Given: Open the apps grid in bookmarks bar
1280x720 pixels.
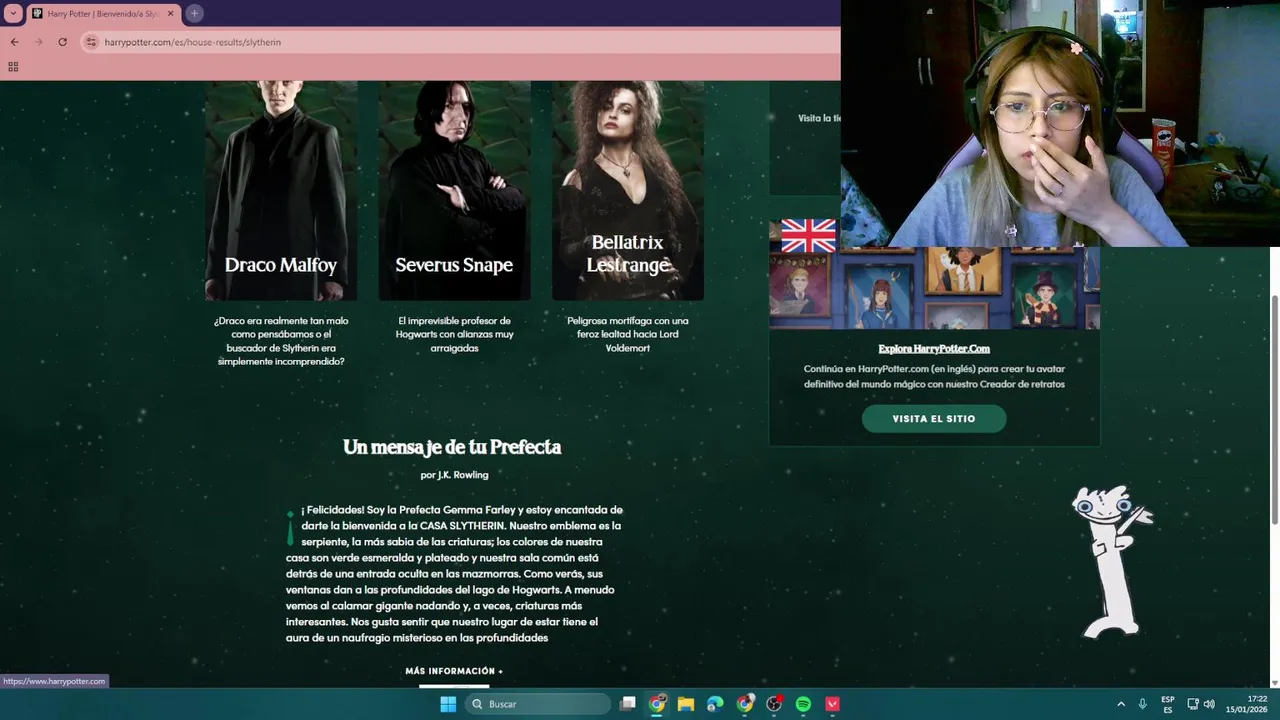Looking at the screenshot, I should (x=13, y=67).
